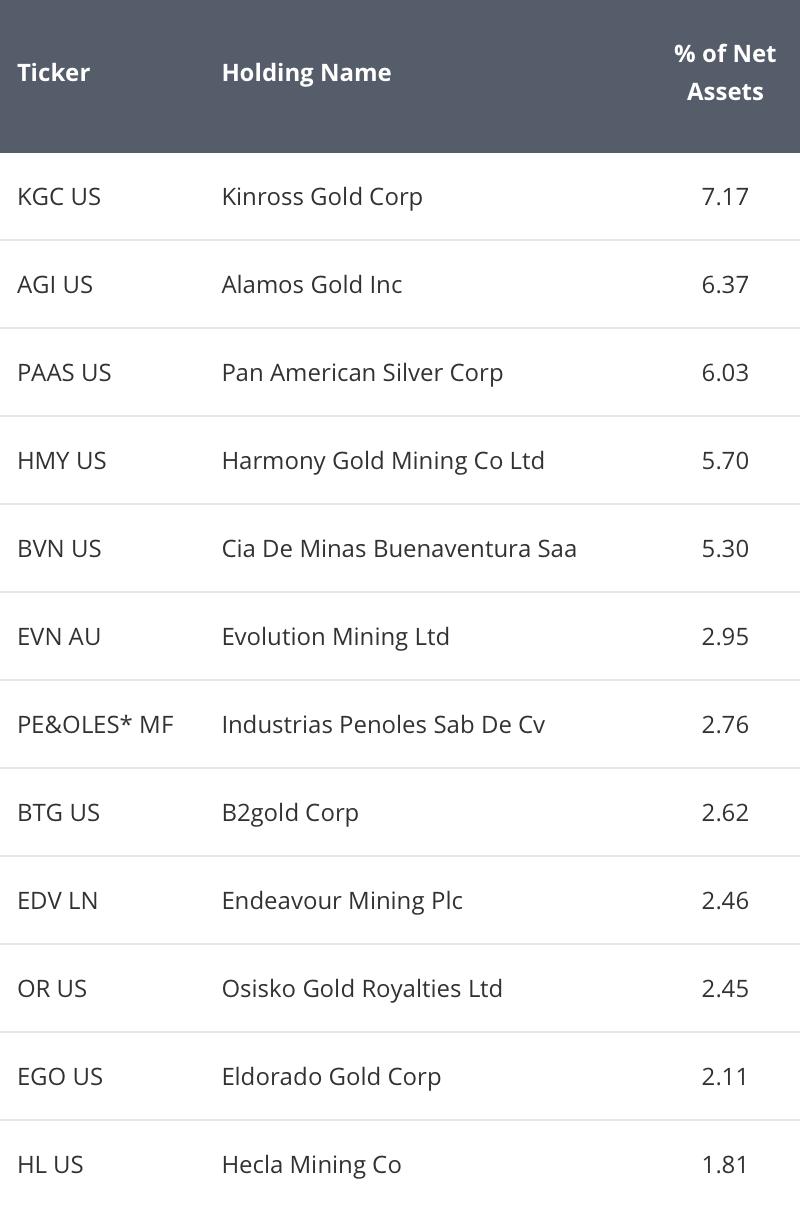Select the KGC US ticker cell
The height and width of the screenshot is (1214, 800).
coord(59,197)
